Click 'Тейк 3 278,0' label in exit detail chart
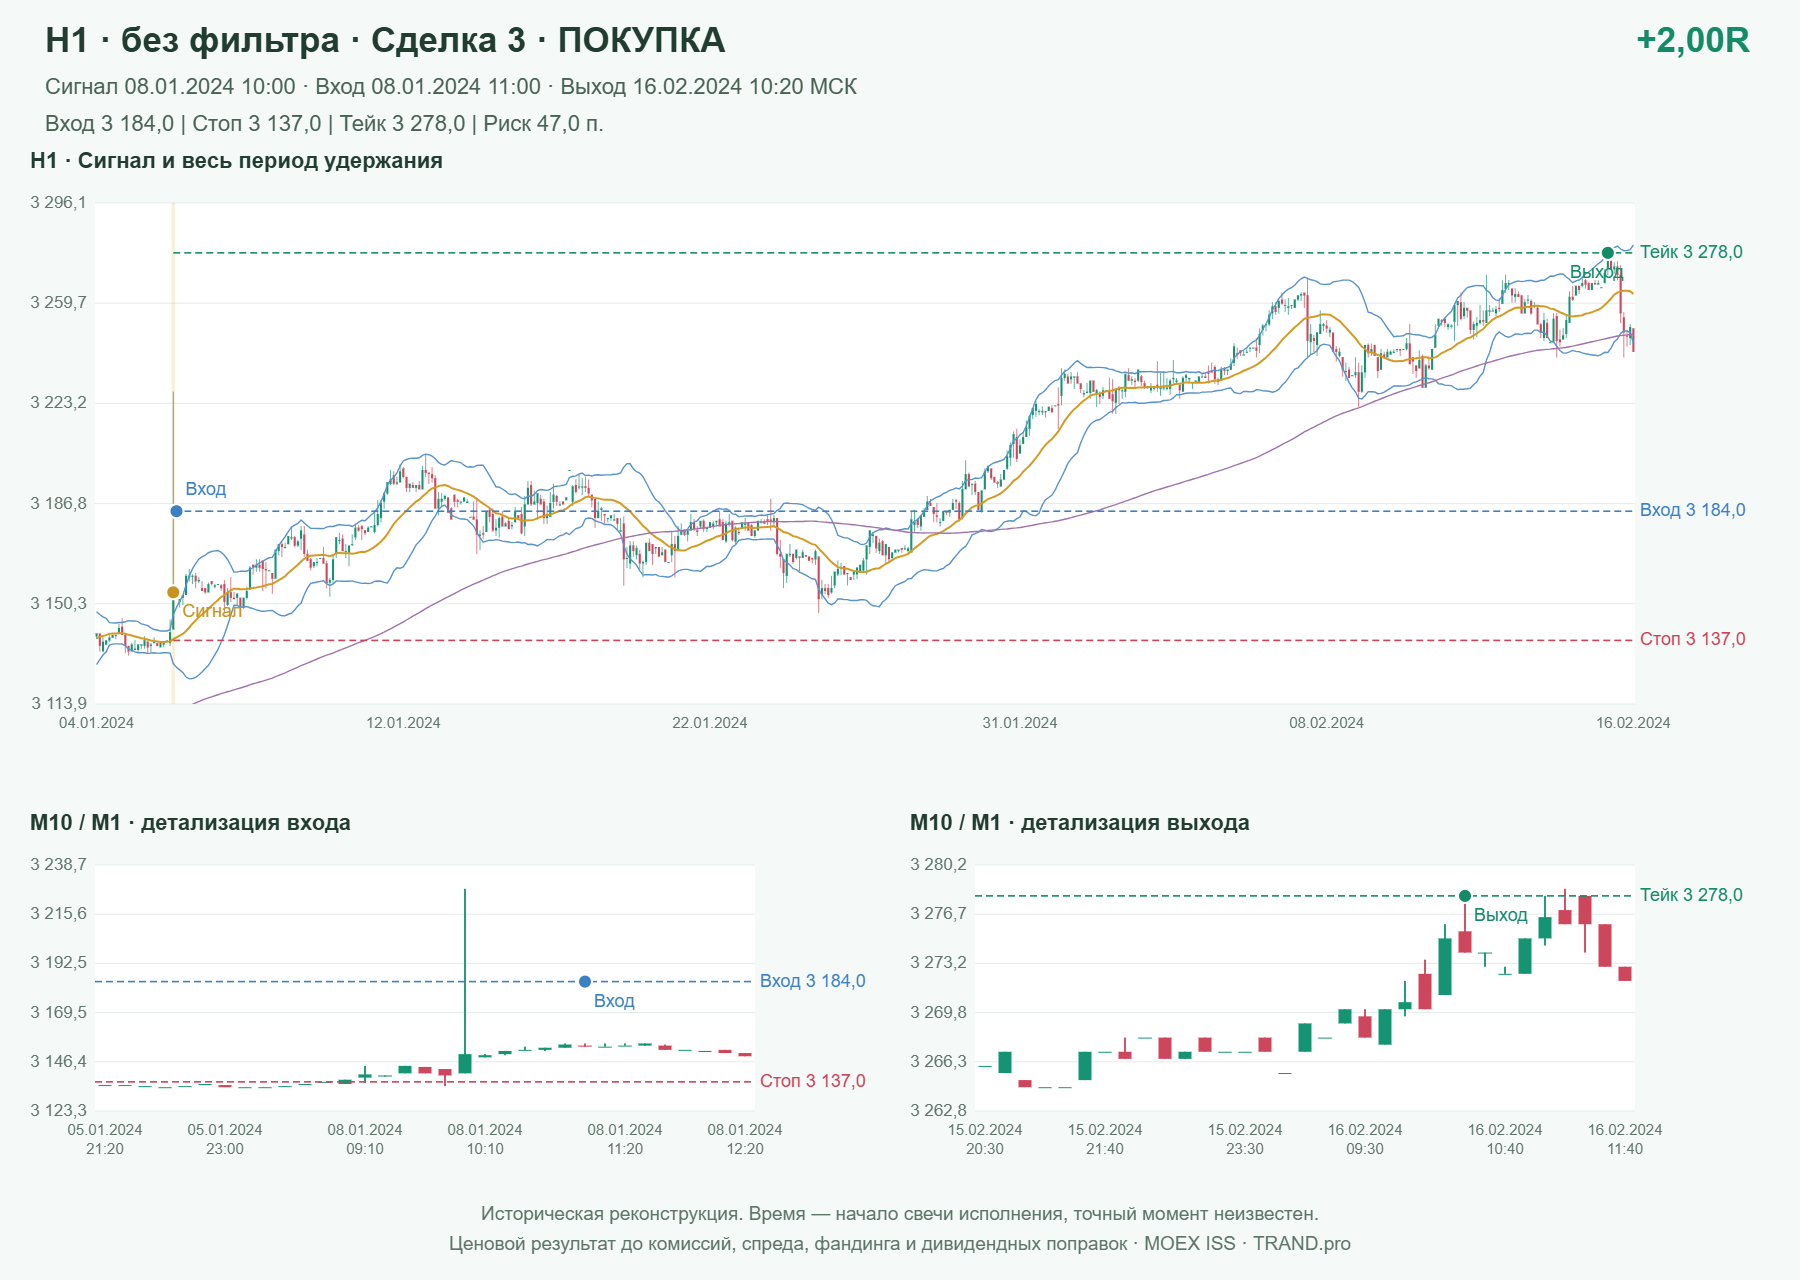This screenshot has width=1800, height=1280. click(x=1691, y=895)
